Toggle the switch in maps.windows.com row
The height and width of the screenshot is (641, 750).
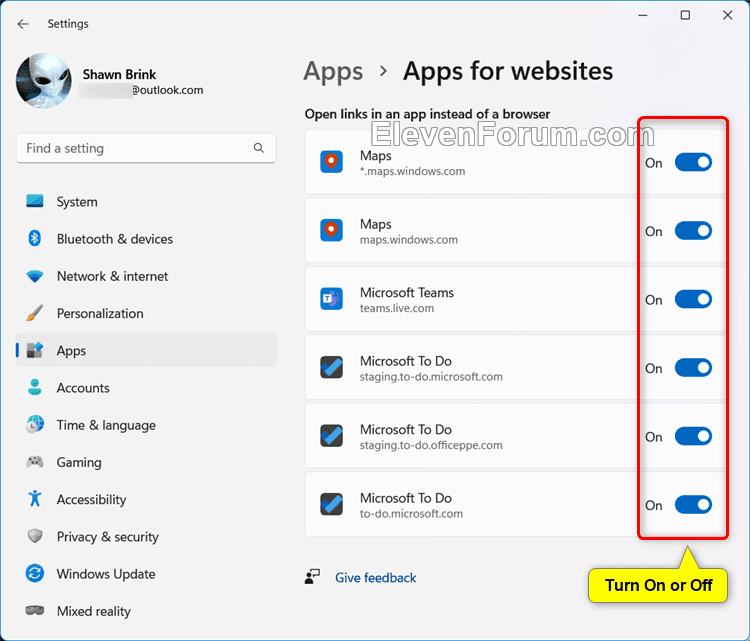(693, 231)
